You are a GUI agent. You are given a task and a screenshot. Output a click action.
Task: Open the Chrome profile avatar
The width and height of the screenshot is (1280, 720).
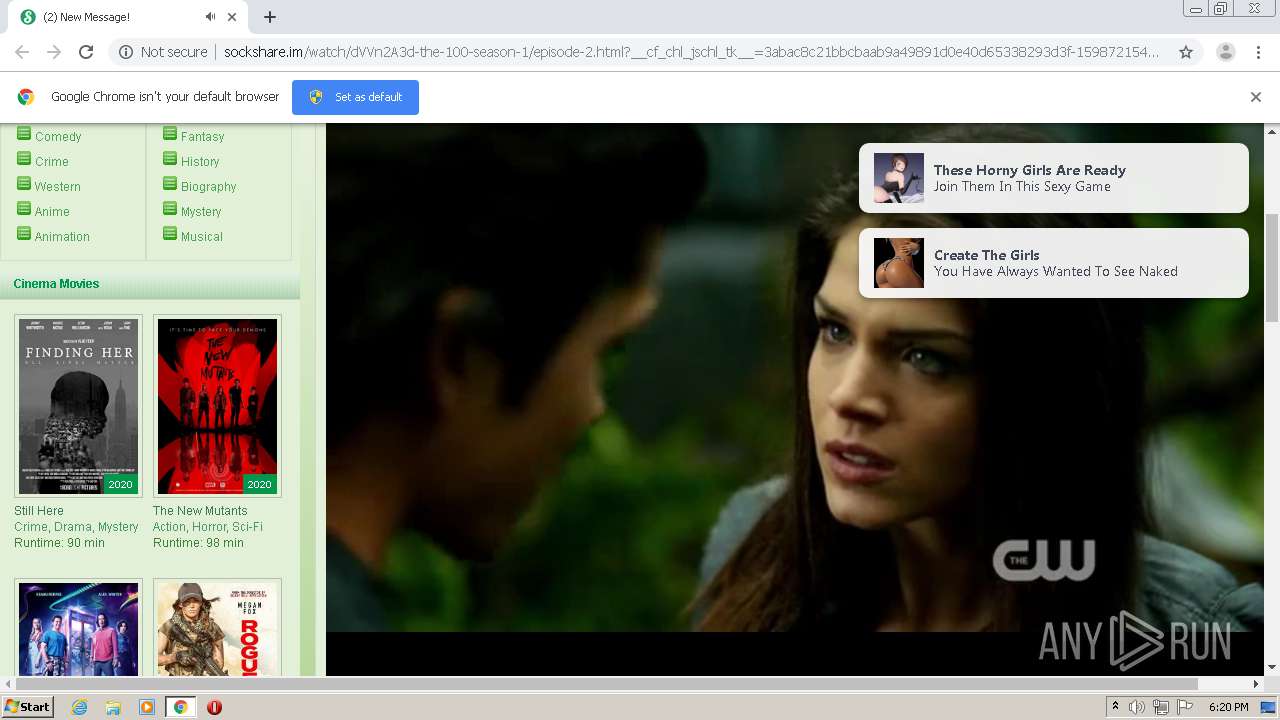pos(1225,52)
